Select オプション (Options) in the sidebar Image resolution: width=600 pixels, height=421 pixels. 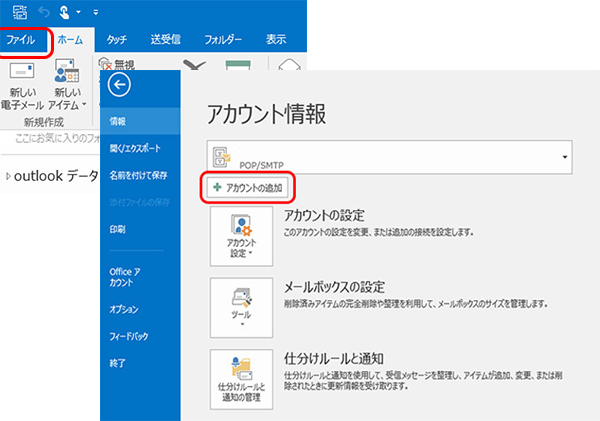pyautogui.click(x=124, y=309)
